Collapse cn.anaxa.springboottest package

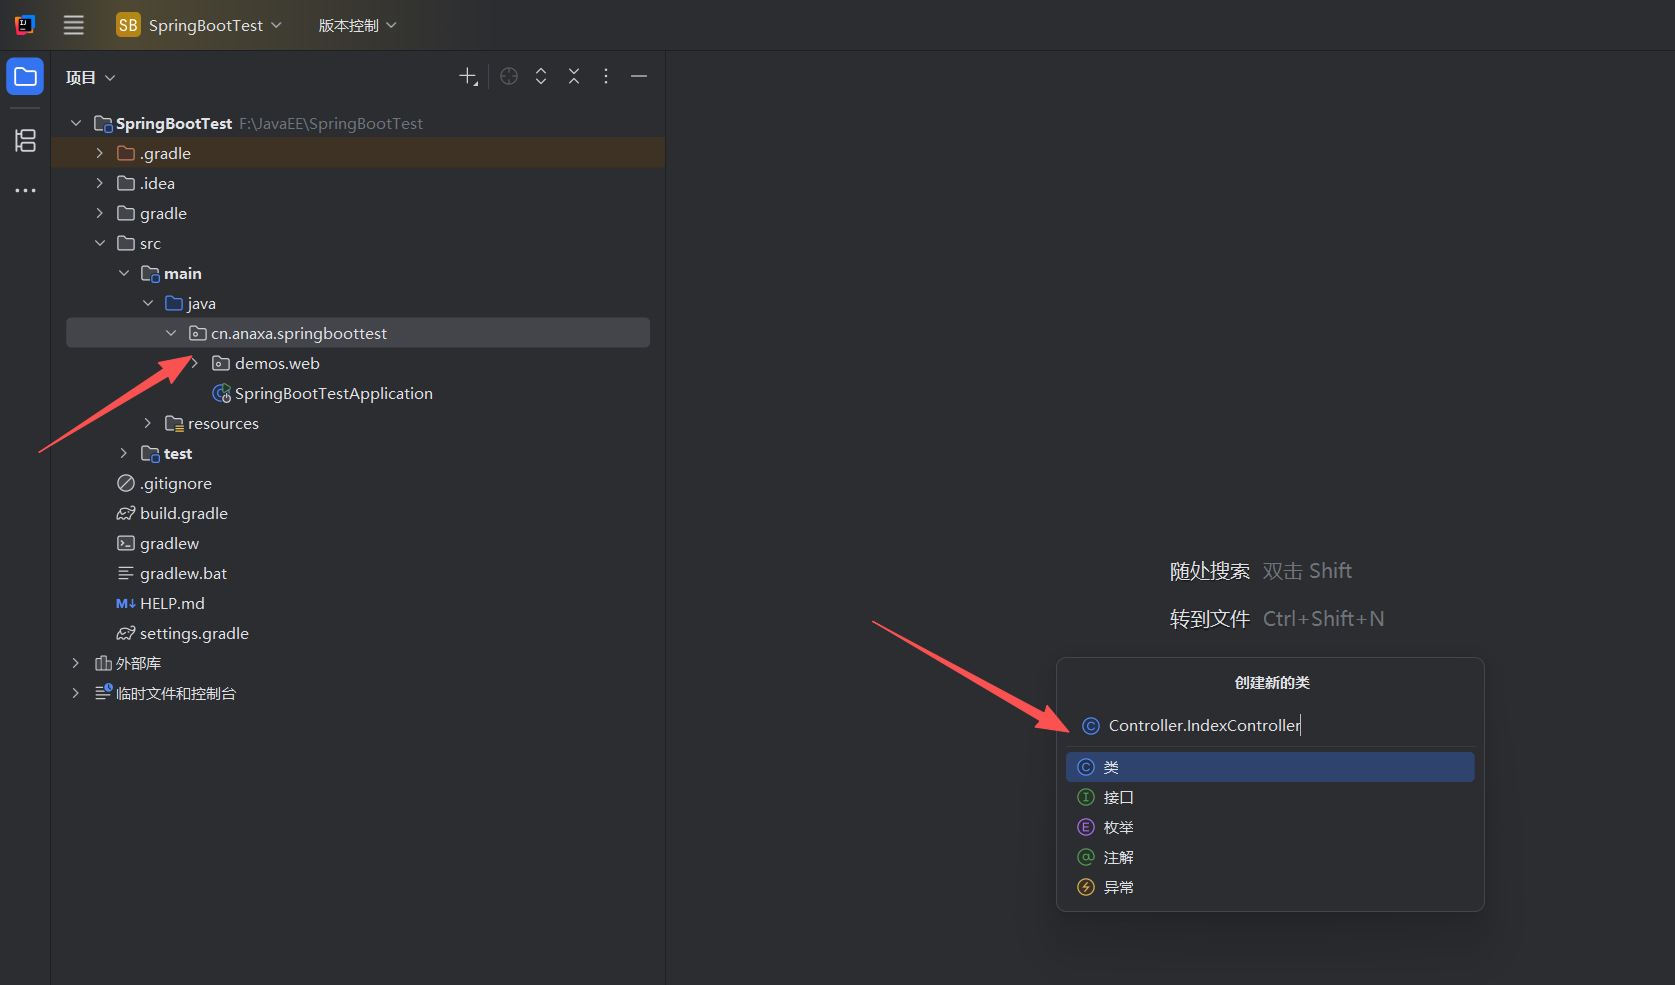[171, 333]
